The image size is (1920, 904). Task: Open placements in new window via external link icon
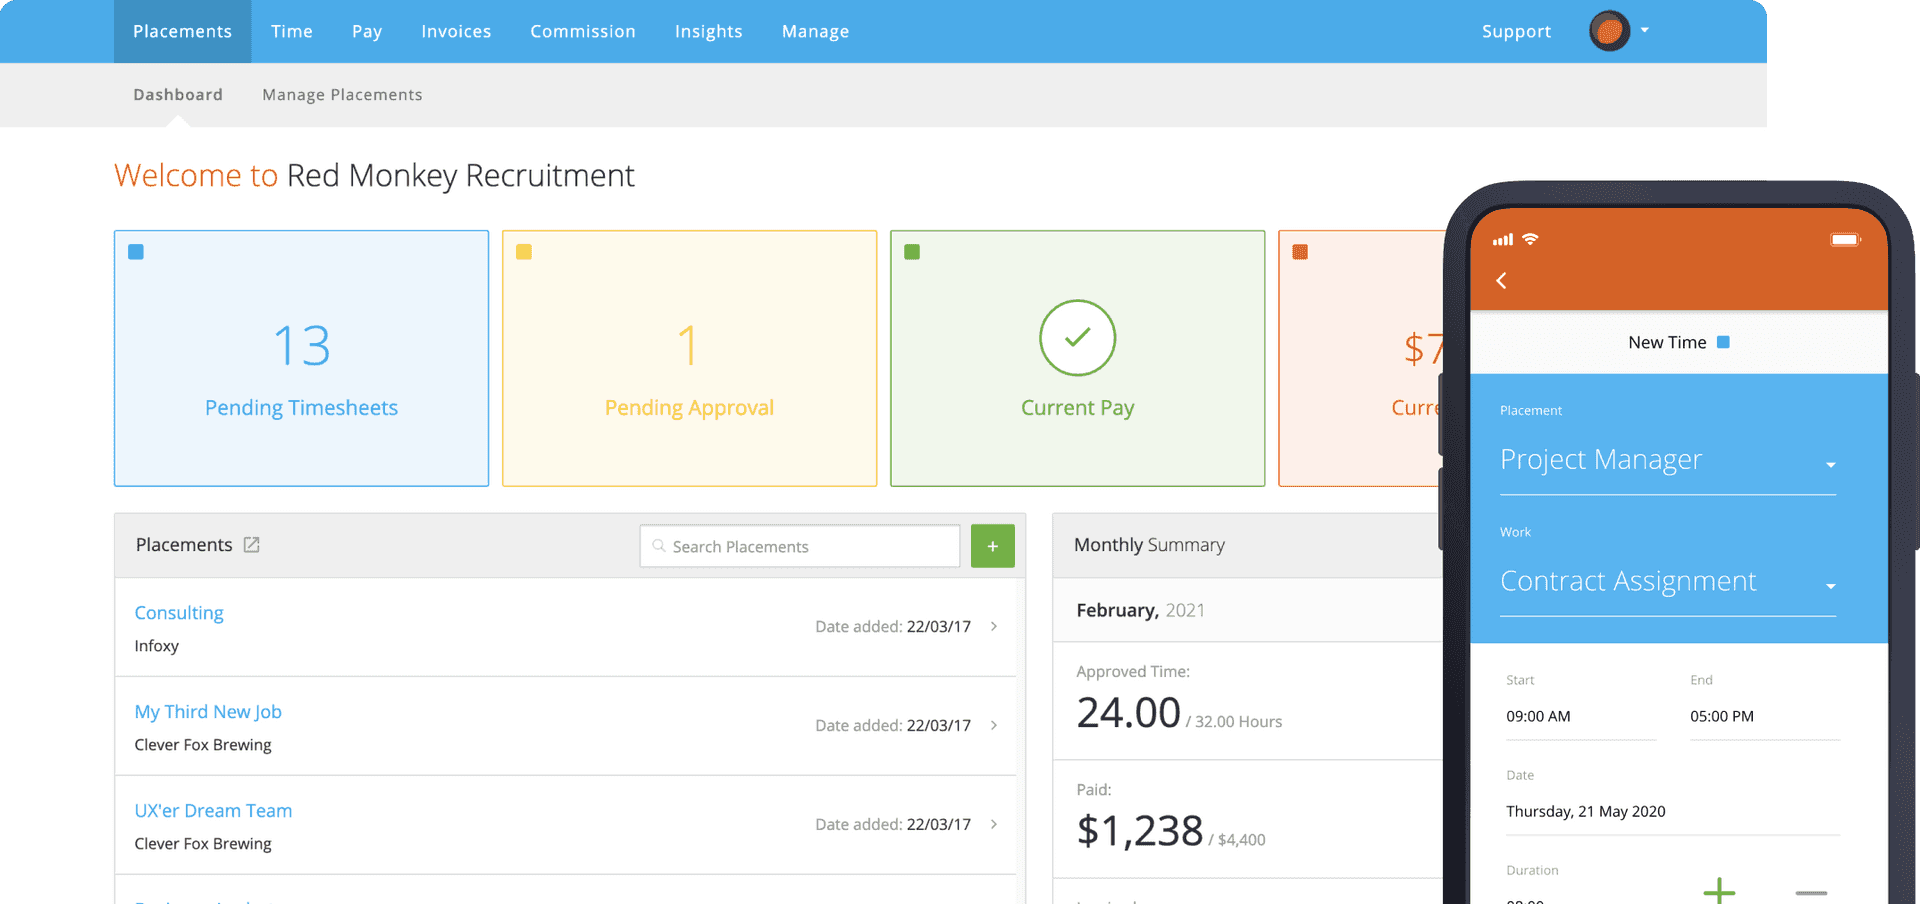(252, 545)
